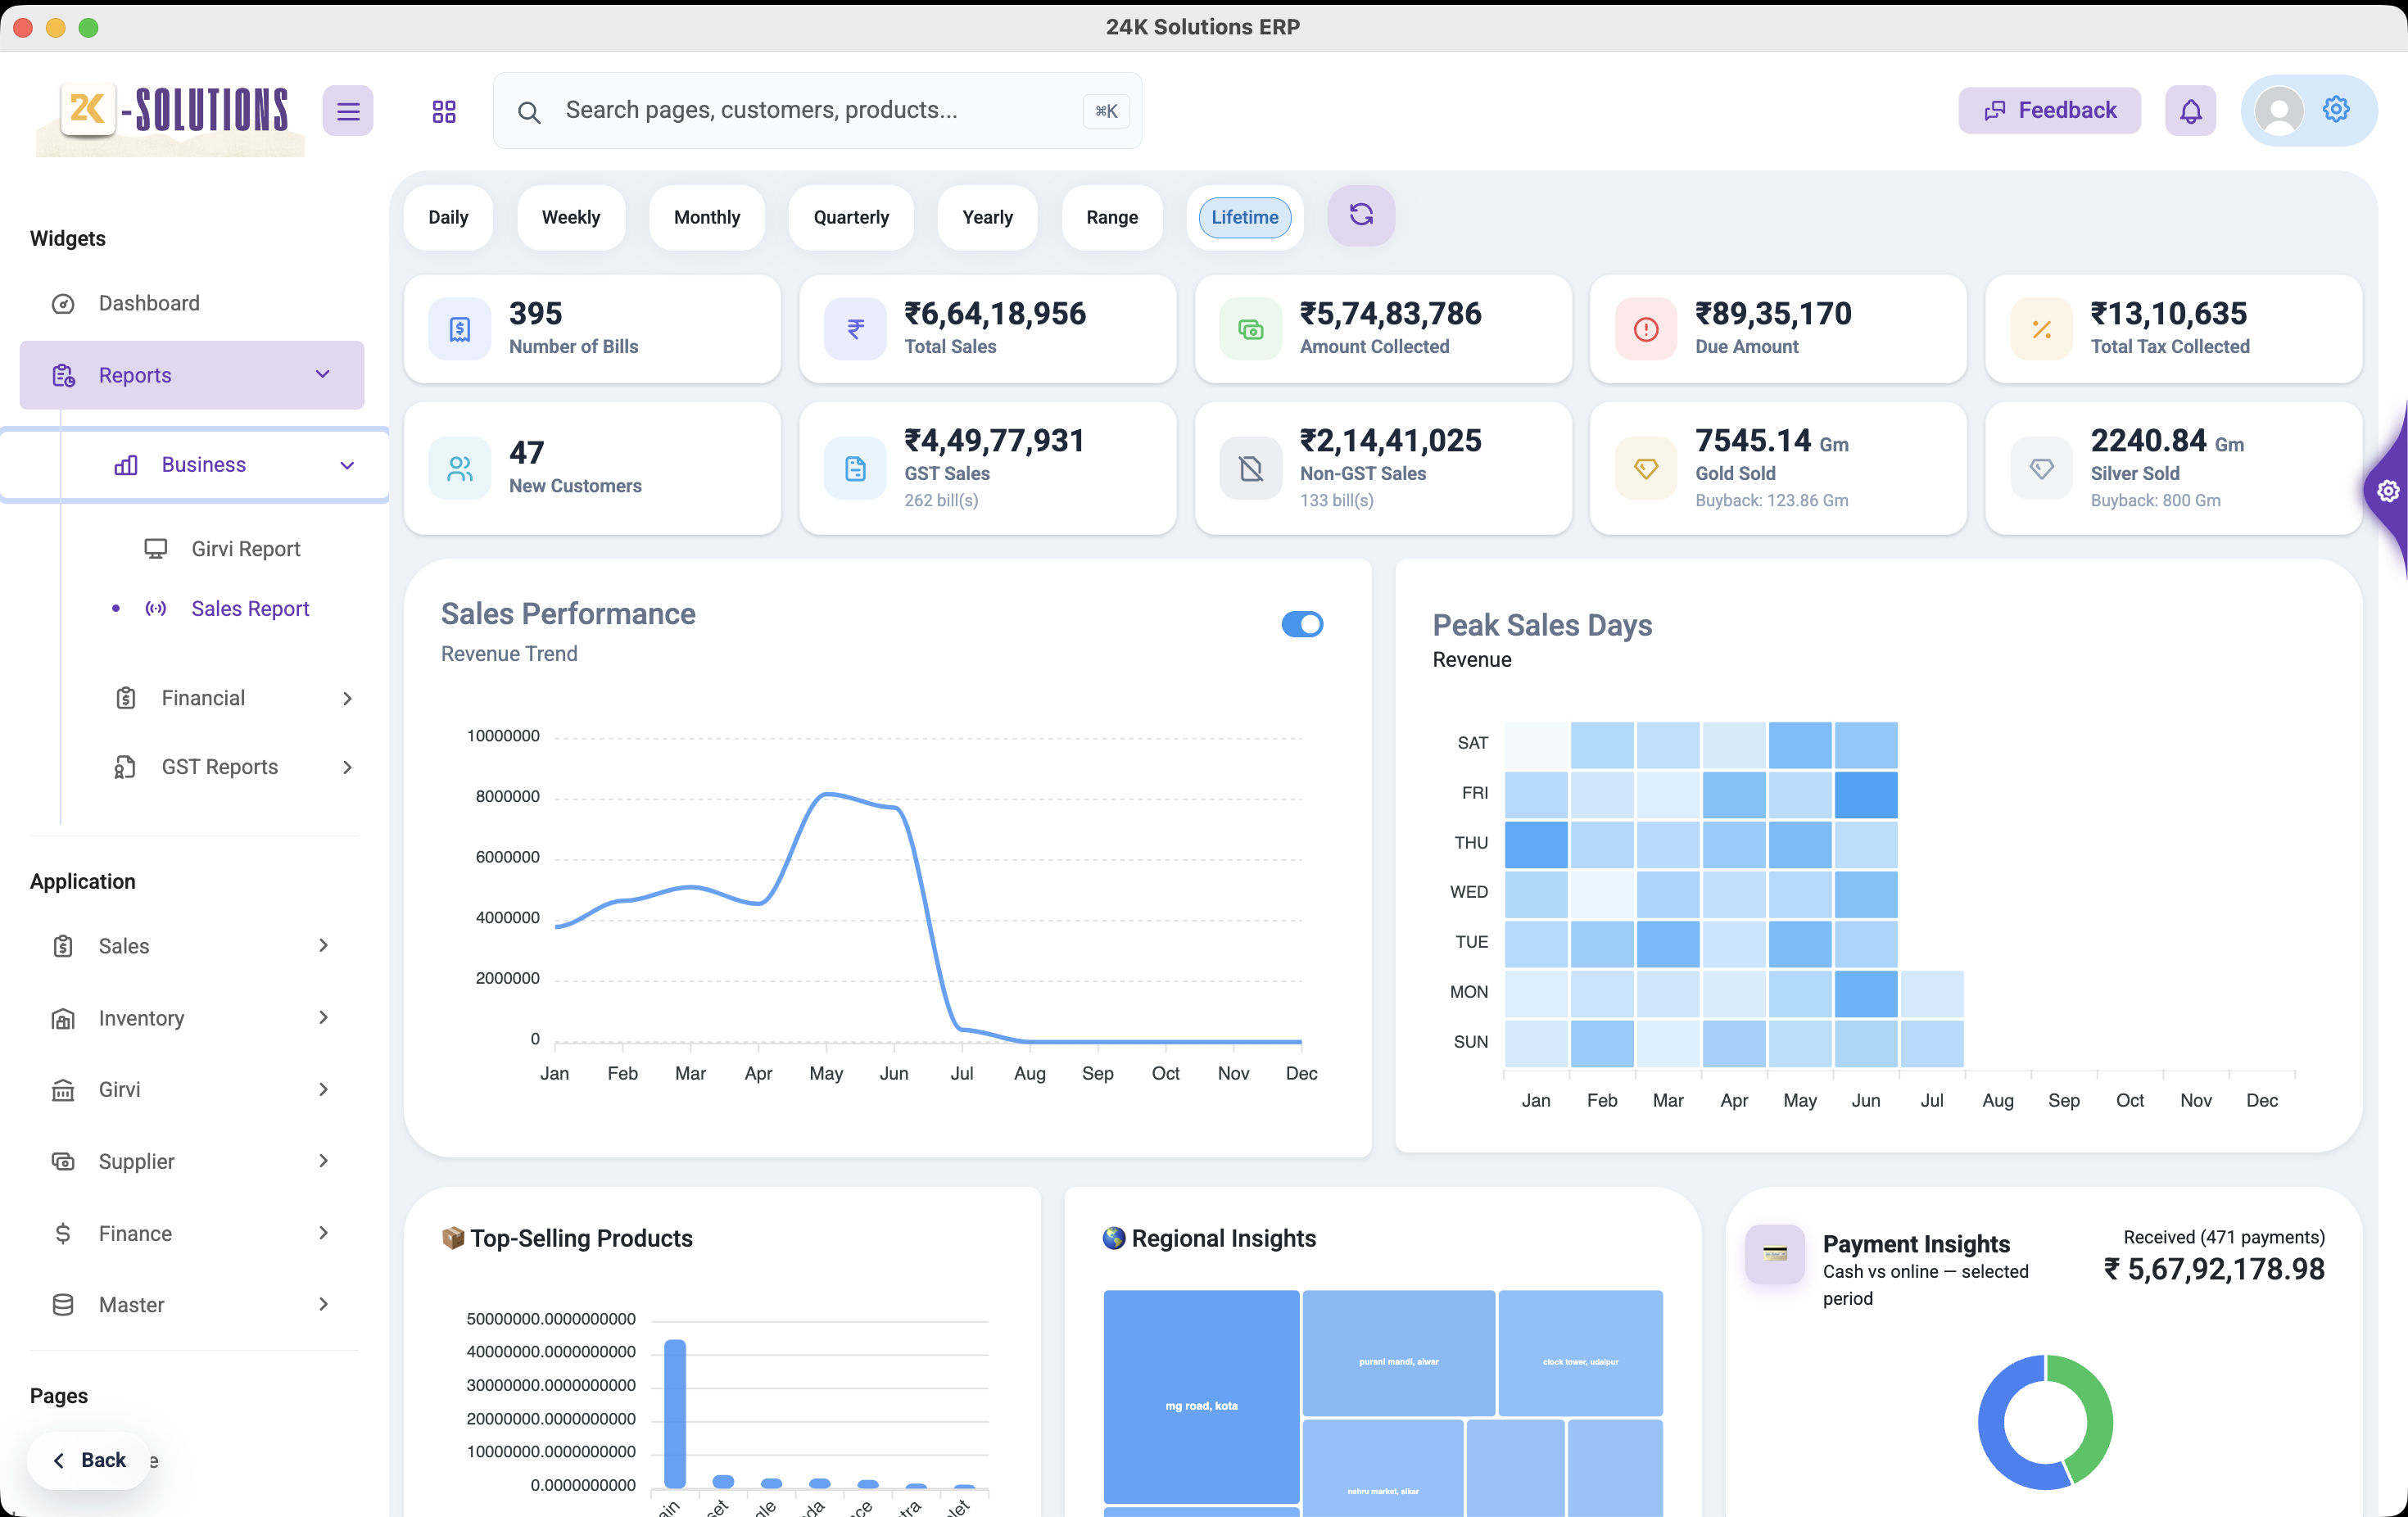Open the floating customizer gear on right edge
The height and width of the screenshot is (1517, 2408).
tap(2388, 491)
